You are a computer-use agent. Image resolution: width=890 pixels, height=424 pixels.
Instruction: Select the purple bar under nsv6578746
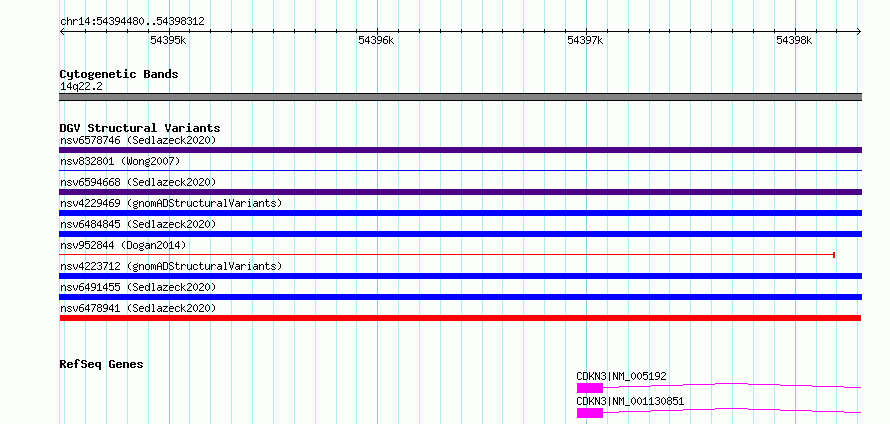pyautogui.click(x=460, y=150)
